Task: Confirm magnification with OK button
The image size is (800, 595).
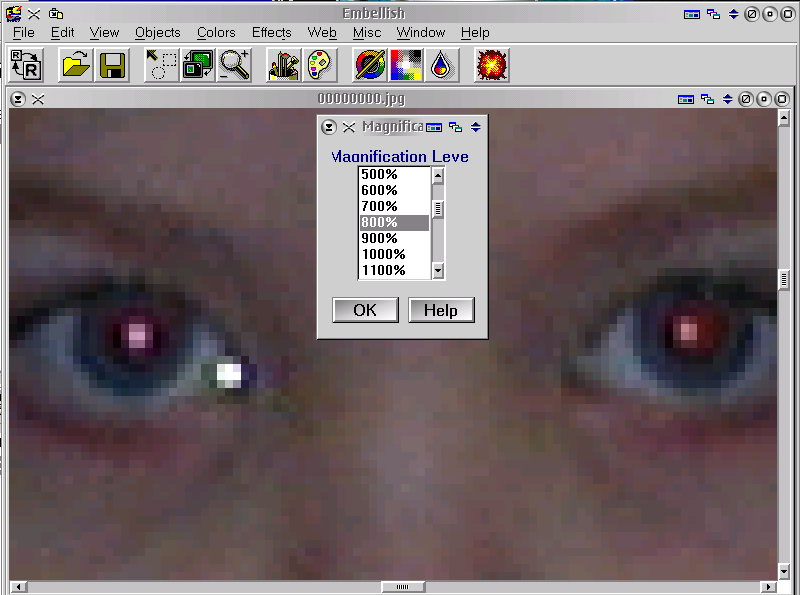Action: (x=365, y=310)
